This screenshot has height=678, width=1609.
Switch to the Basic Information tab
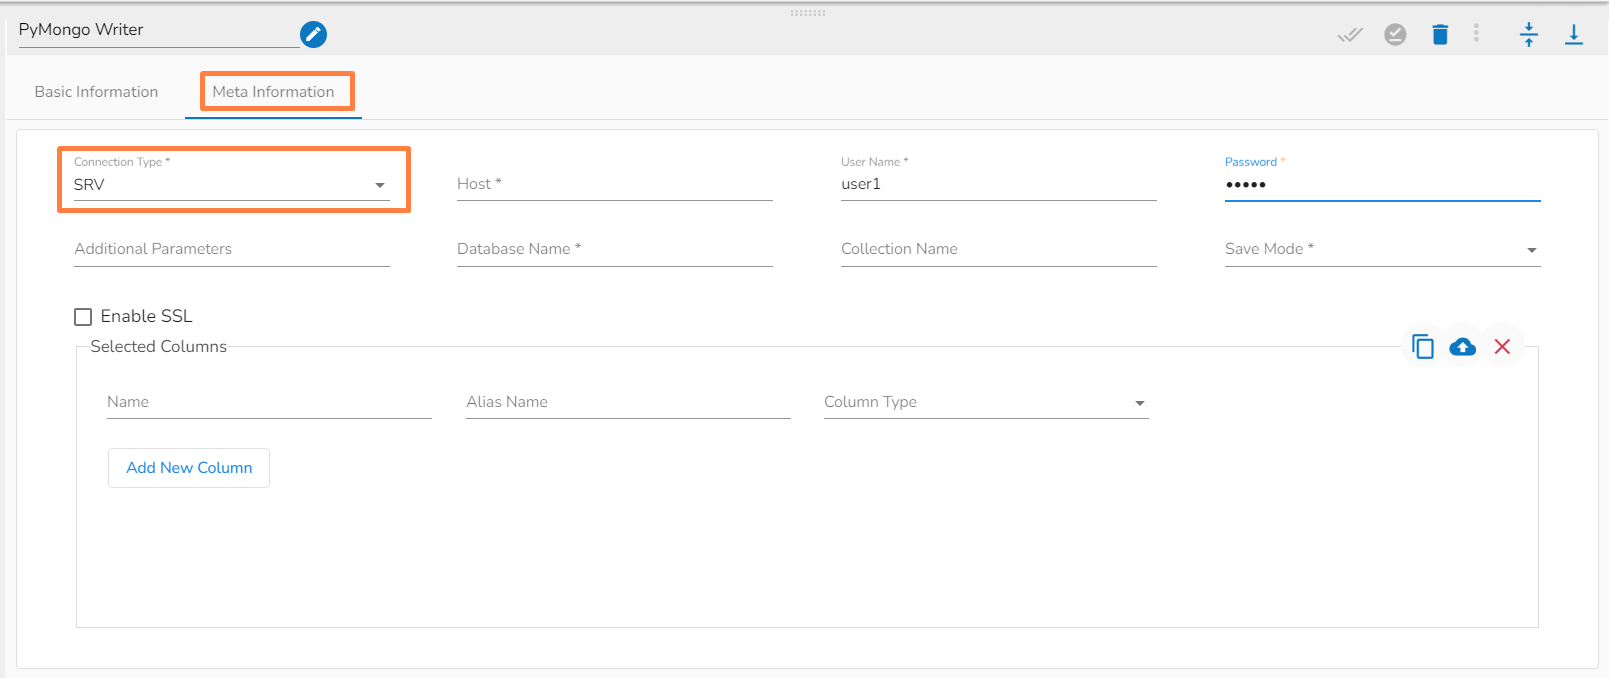tap(96, 92)
